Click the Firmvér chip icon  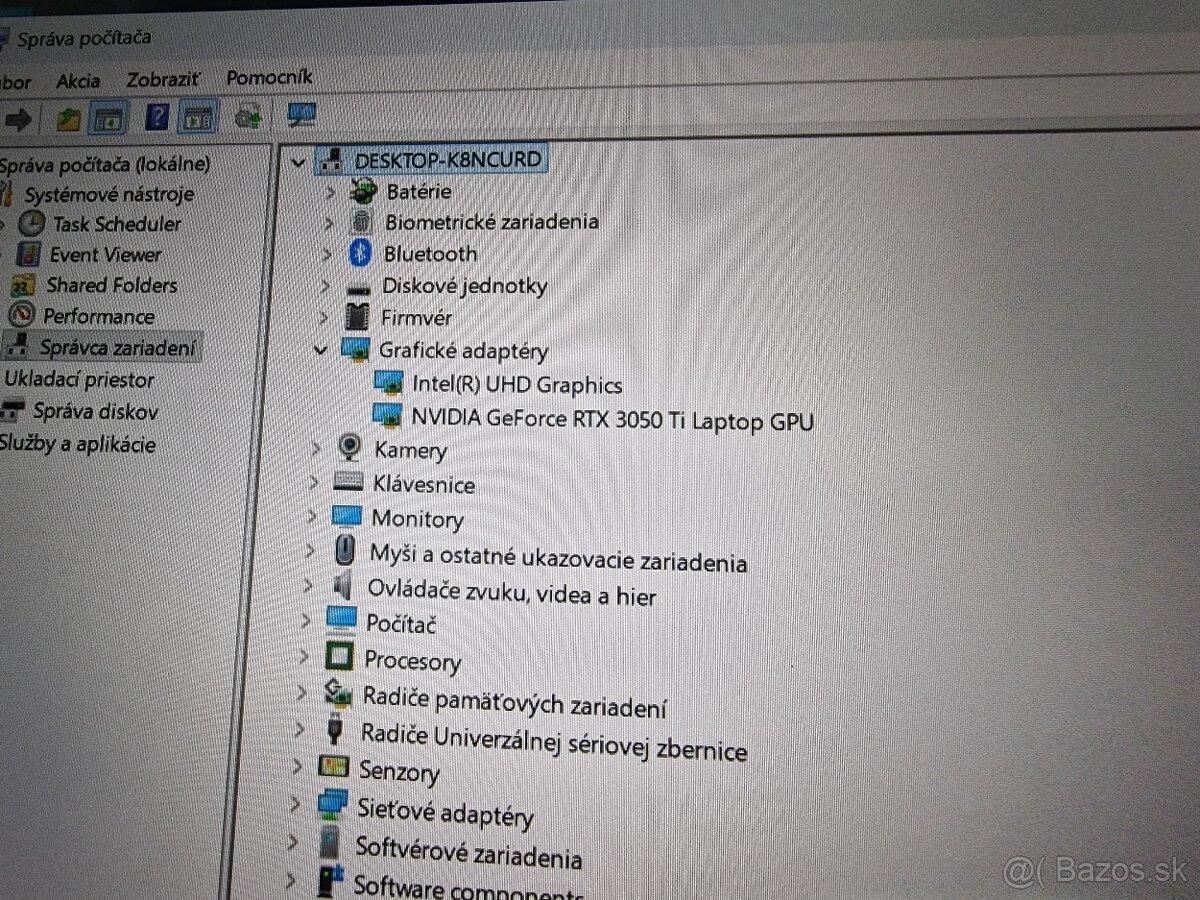[x=356, y=317]
